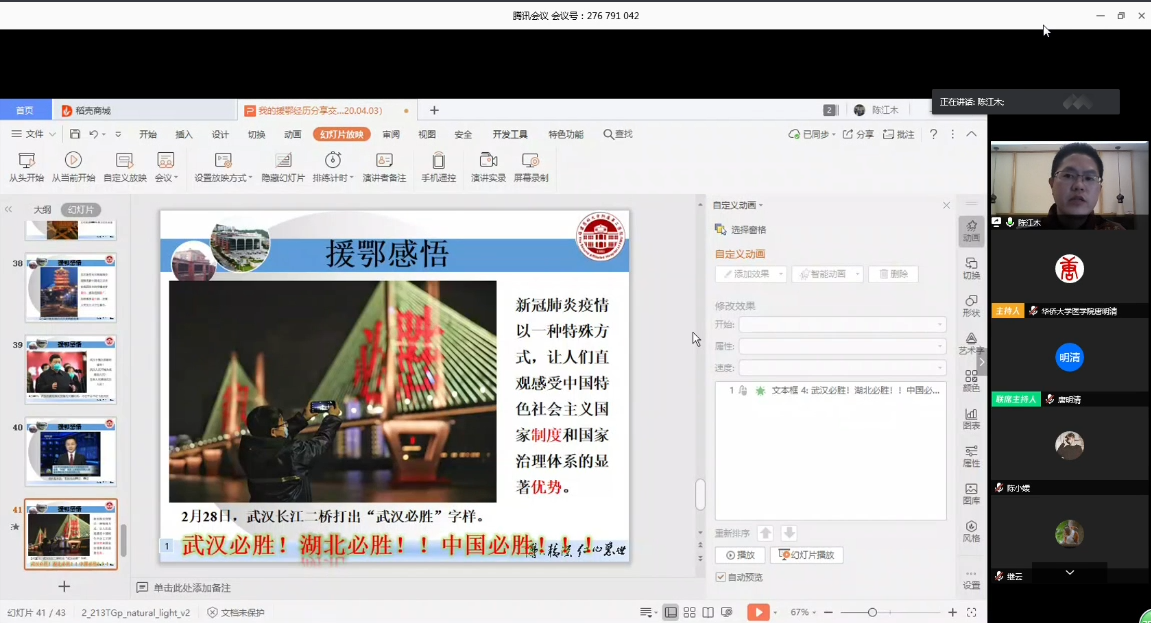This screenshot has height=623, width=1151.
Task: Toggle the 自动预览 auto preview checkbox
Action: coord(721,577)
